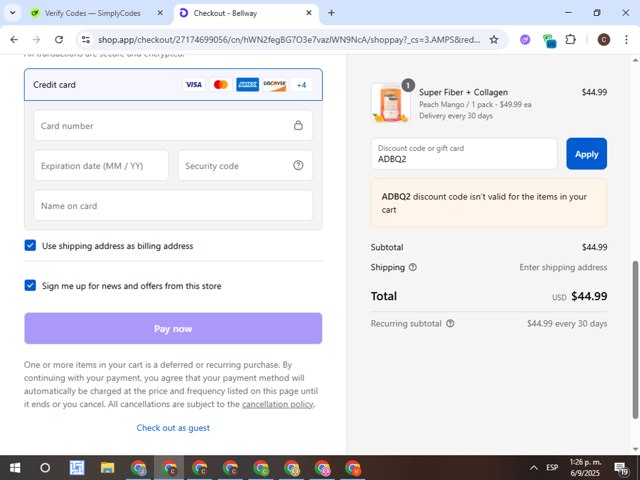Click the ESP language indicator
The height and width of the screenshot is (480, 640).
pos(552,468)
